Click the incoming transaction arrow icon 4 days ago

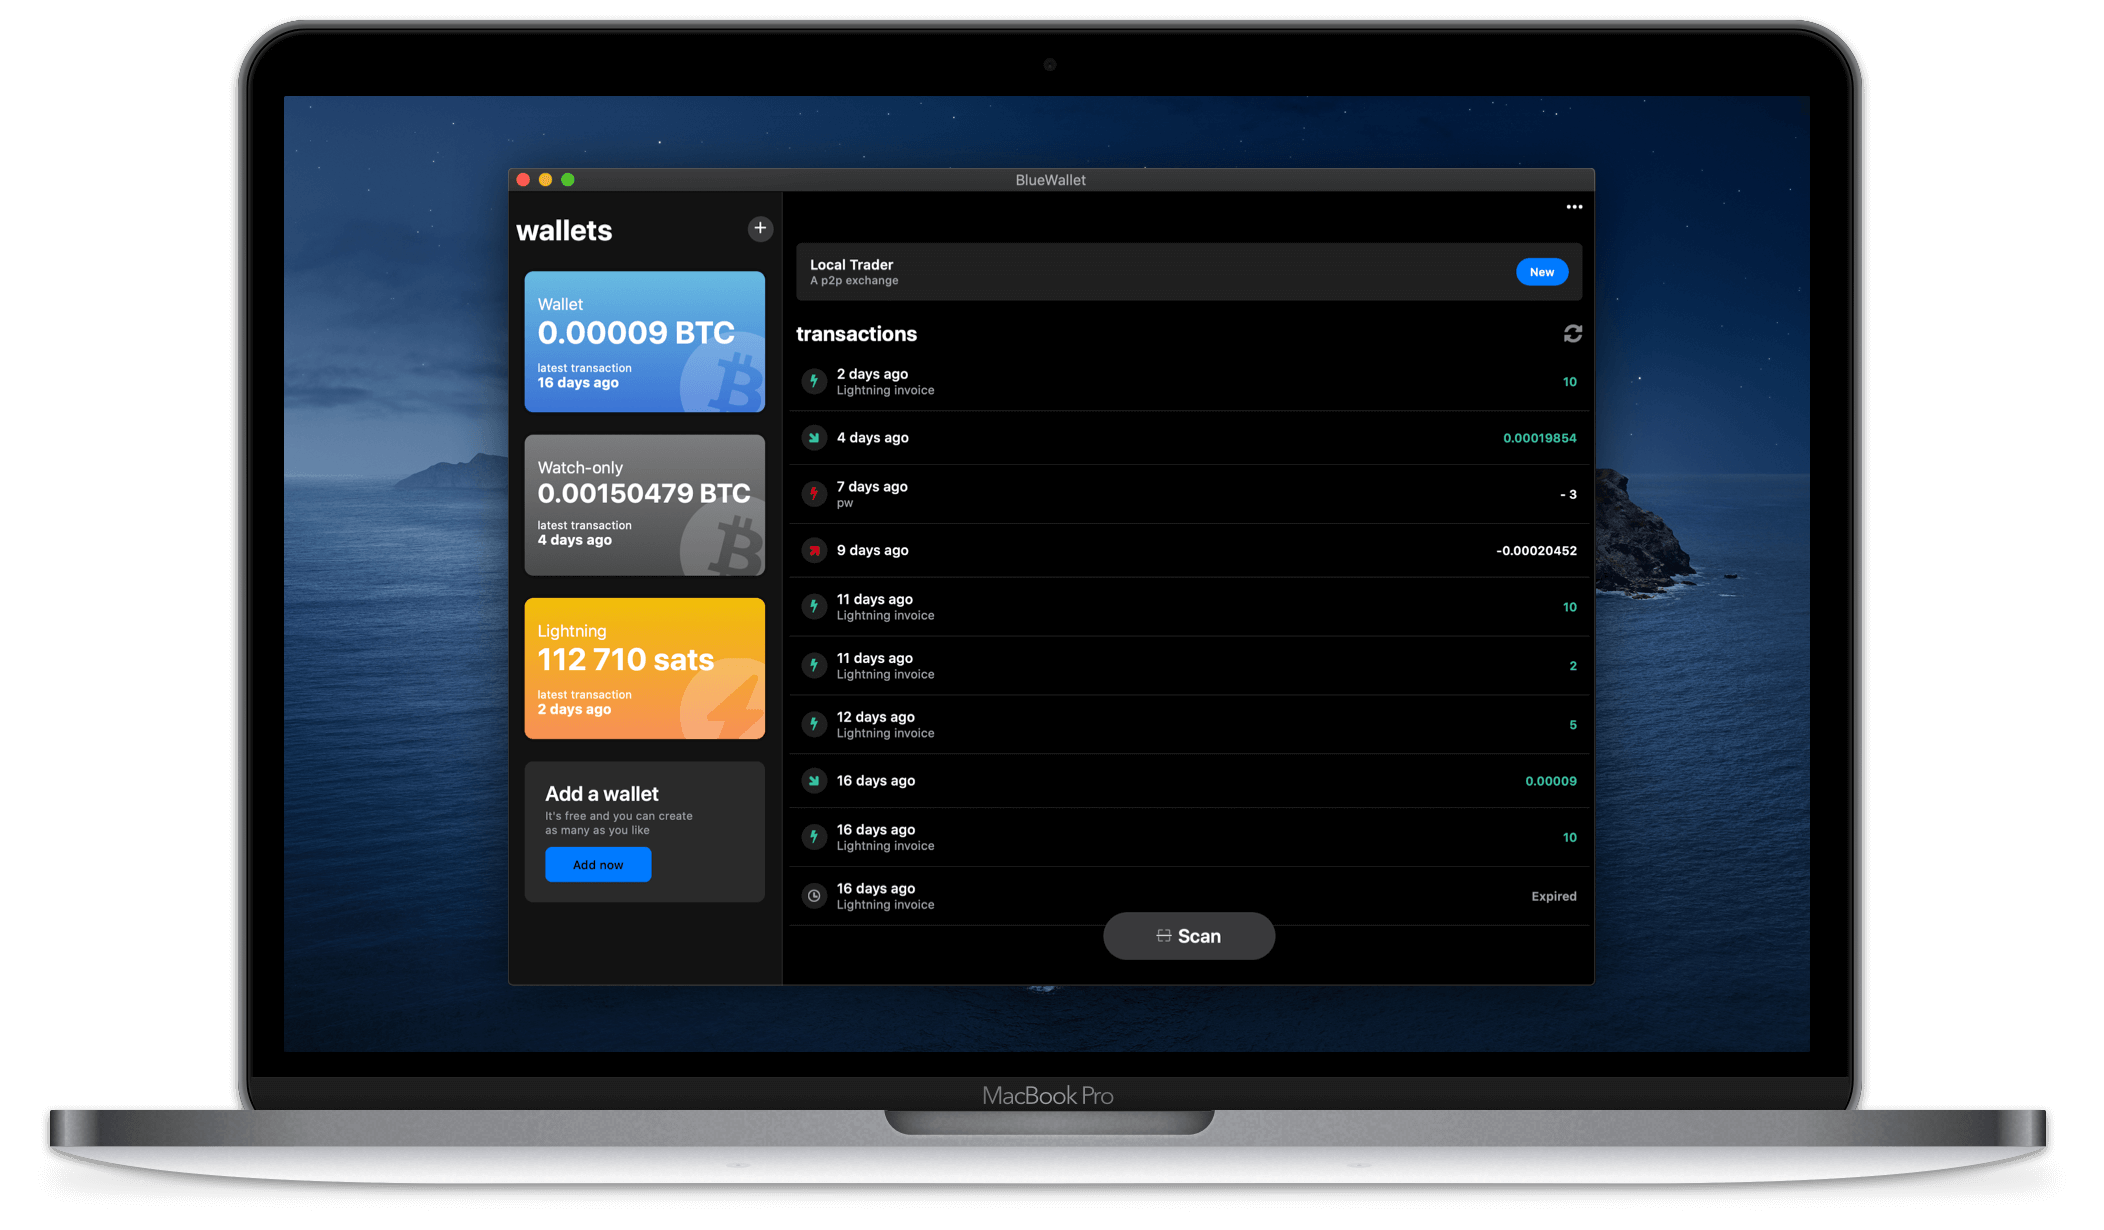[x=814, y=436]
